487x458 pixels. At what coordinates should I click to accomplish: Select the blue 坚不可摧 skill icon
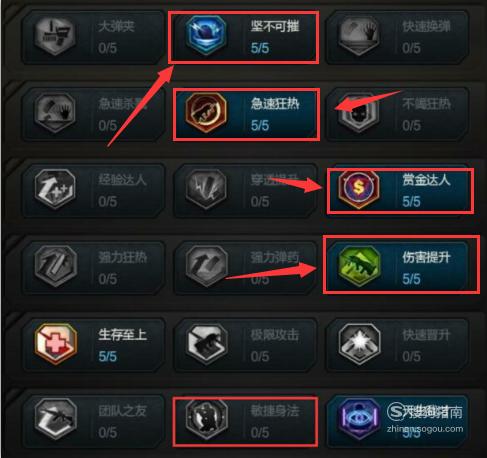pos(206,35)
